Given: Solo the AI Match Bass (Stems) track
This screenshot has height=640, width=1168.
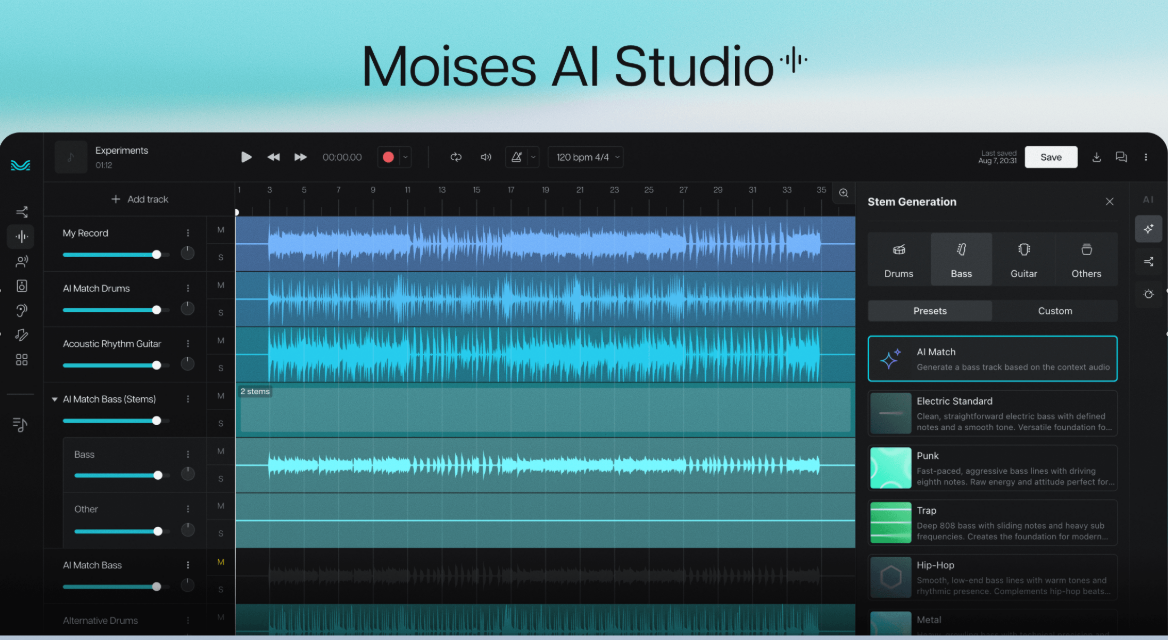Looking at the screenshot, I should [220, 423].
